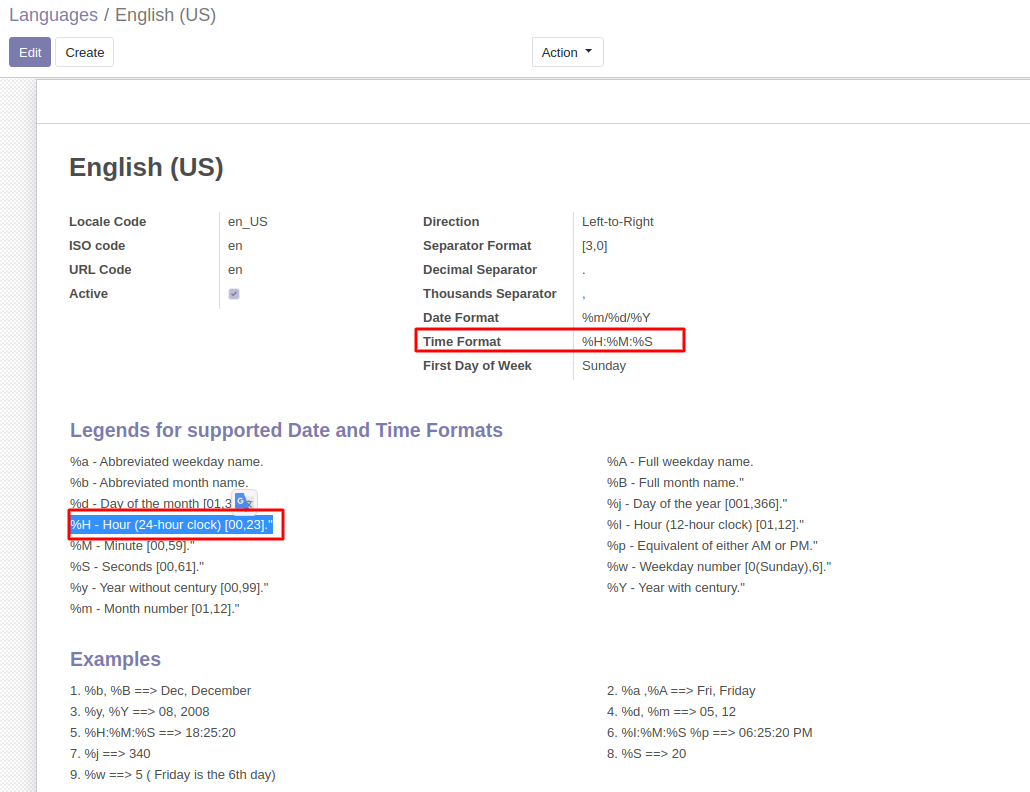
Task: Click the %y Year without century legend
Action: 169,588
